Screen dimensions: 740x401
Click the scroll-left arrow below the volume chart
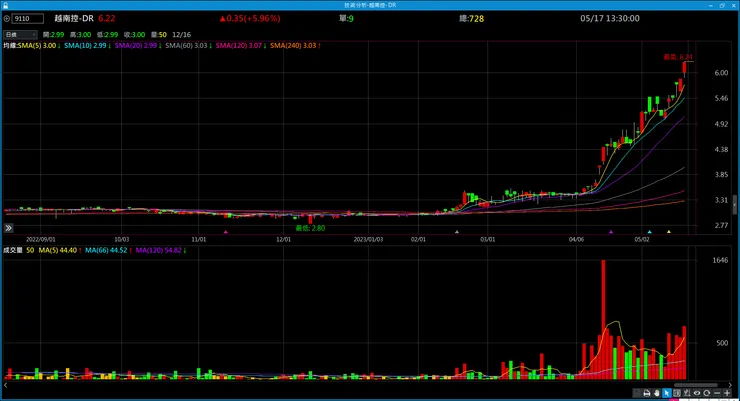click(6, 385)
